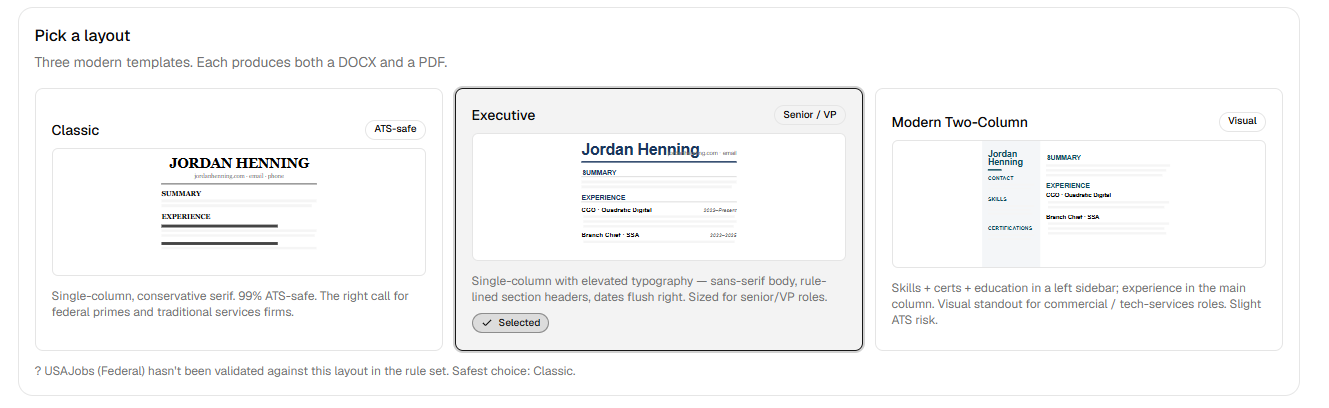Viewport: 1329px width, 408px height.
Task: Choose the Modern Two-Column layout title
Action: (960, 122)
